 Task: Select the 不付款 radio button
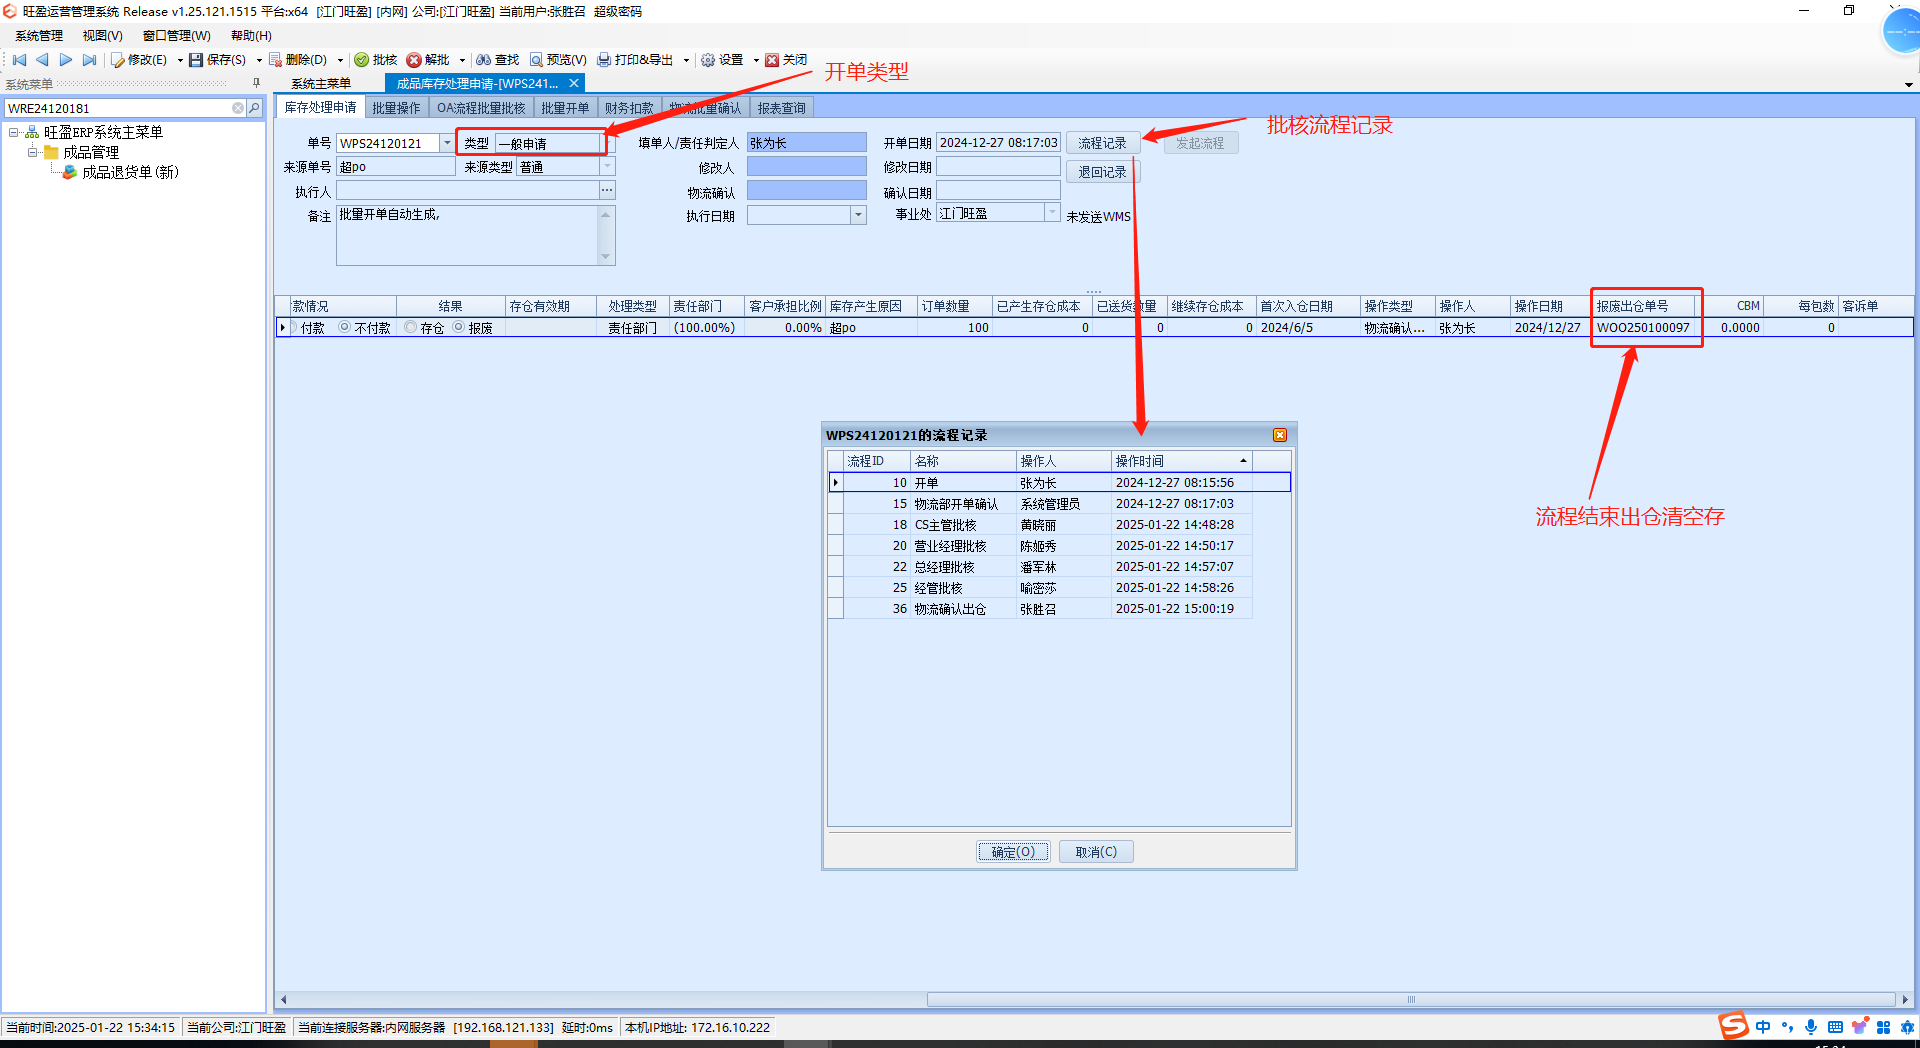[x=345, y=327]
